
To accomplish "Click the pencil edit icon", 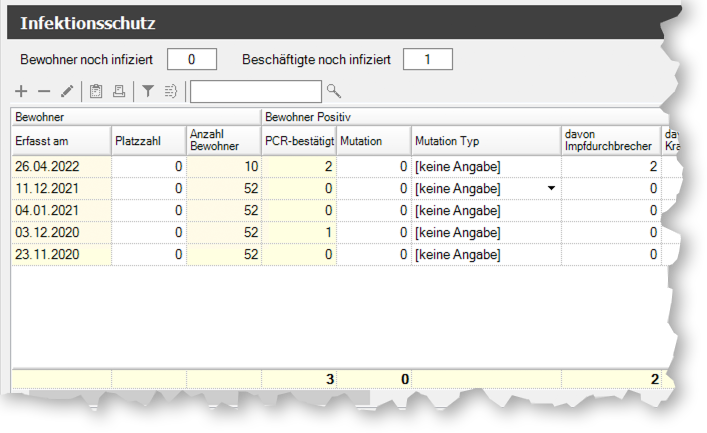I will click(x=67, y=92).
